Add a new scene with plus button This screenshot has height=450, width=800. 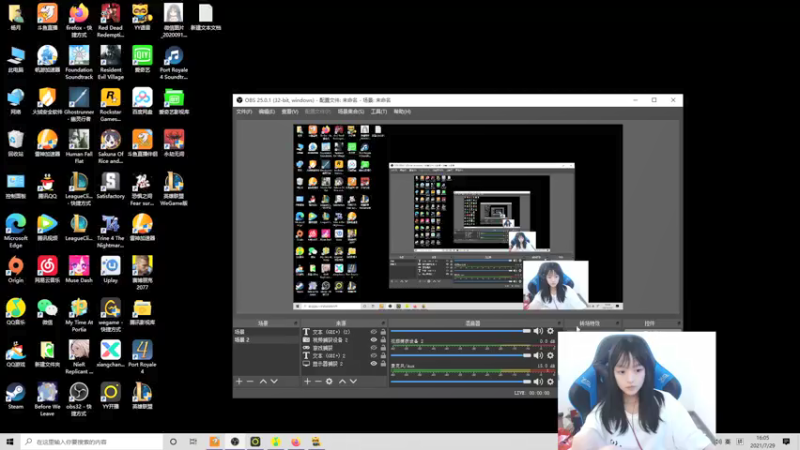(239, 381)
